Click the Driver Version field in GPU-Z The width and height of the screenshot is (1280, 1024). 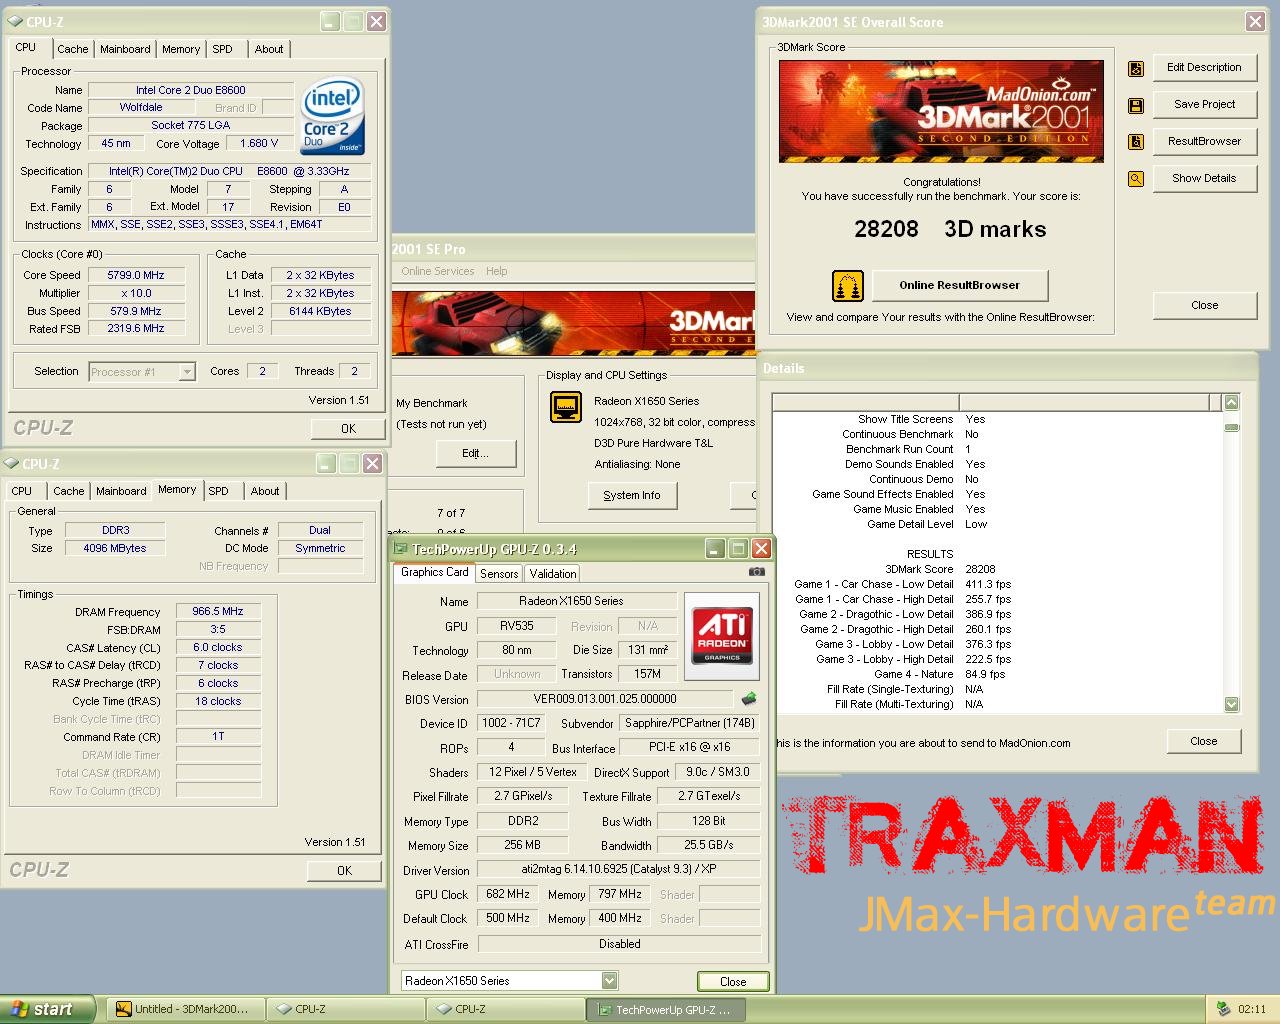click(x=619, y=870)
